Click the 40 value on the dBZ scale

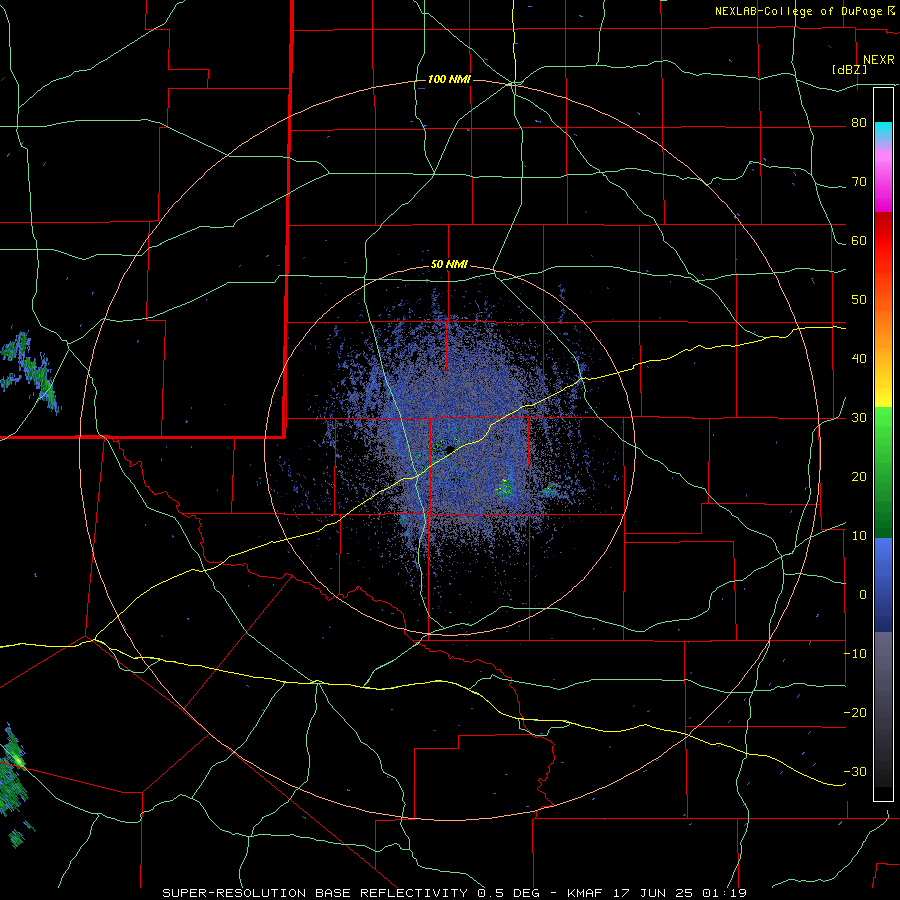point(859,359)
